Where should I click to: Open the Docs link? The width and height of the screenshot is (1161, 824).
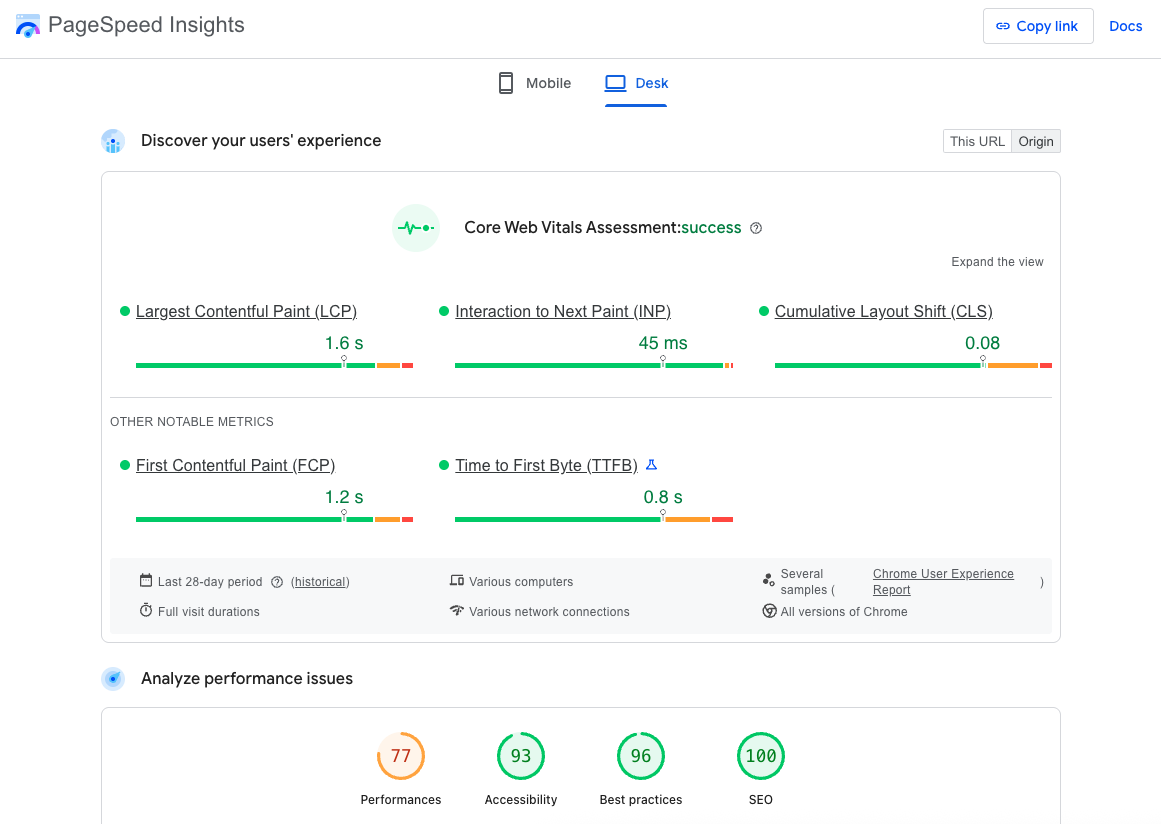1125,27
